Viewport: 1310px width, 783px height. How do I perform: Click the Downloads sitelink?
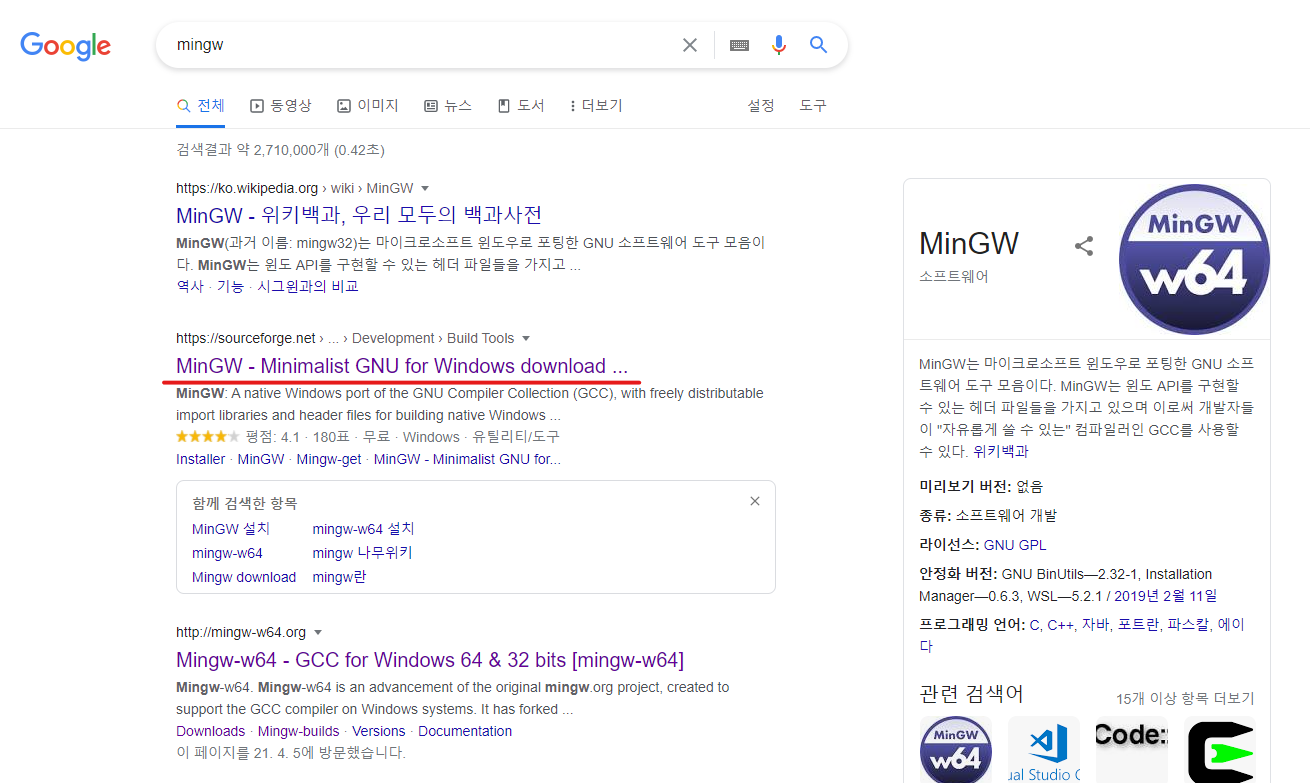tap(210, 731)
